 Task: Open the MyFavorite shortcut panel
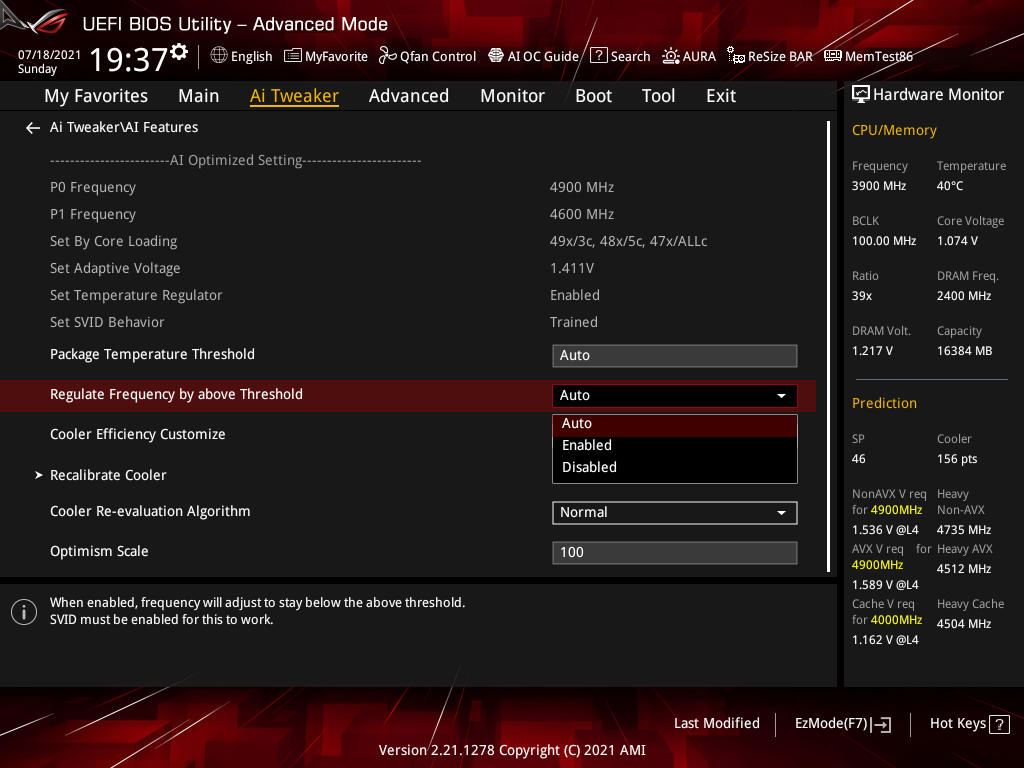click(326, 56)
